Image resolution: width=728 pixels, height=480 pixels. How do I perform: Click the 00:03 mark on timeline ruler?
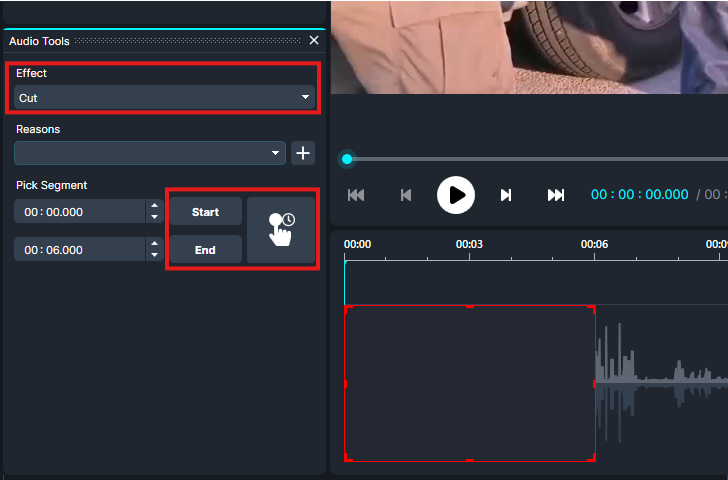point(470,244)
